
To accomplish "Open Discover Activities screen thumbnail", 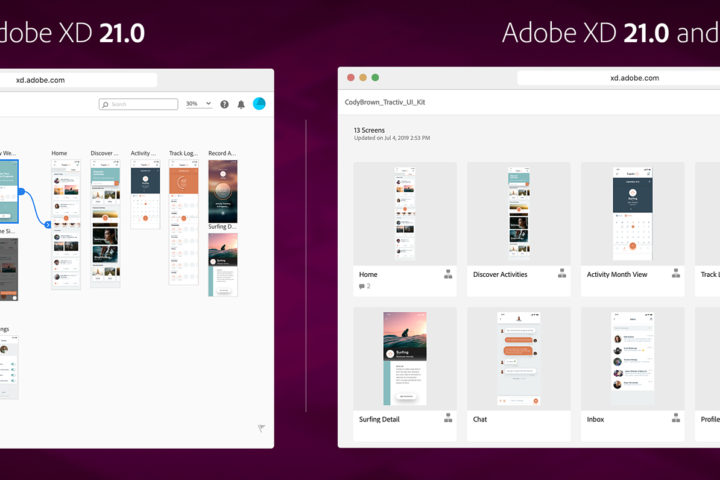I will [519, 214].
